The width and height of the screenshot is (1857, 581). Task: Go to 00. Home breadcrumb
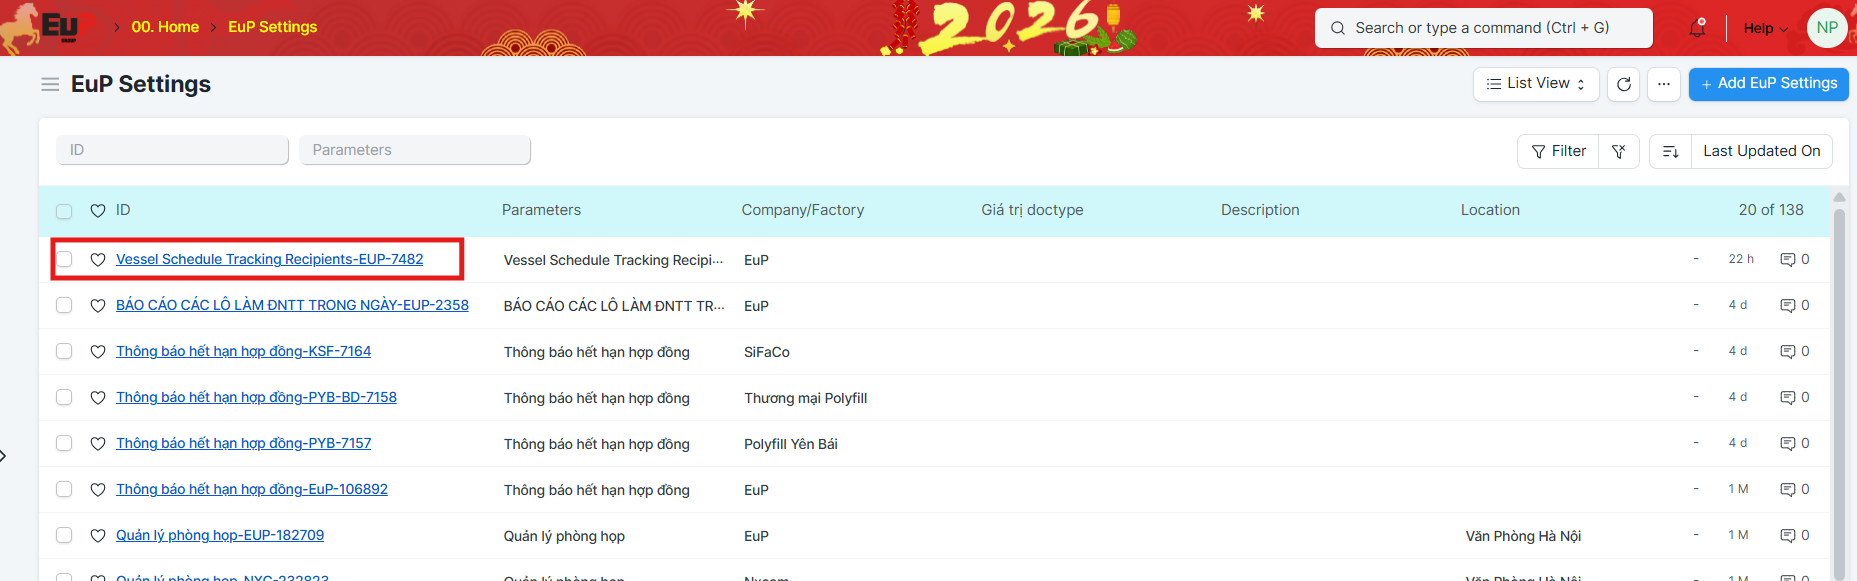pos(165,27)
